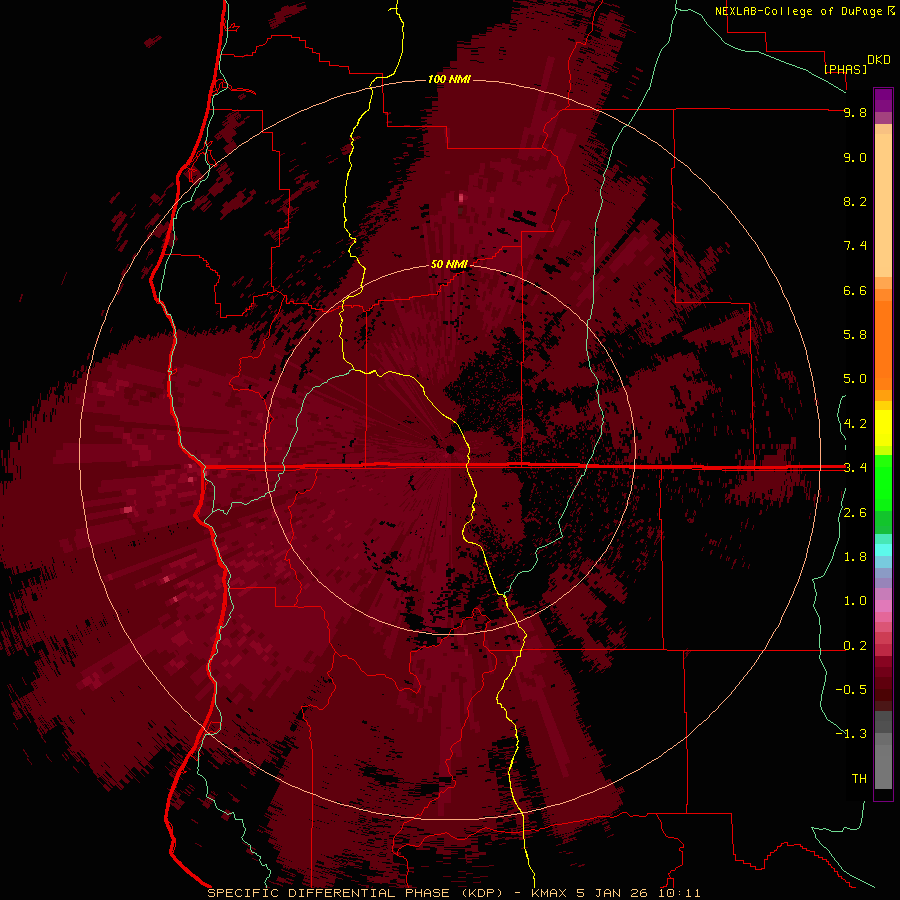900x900 pixels.
Task: Click the bright green band of the color scale
Action: [x=883, y=481]
